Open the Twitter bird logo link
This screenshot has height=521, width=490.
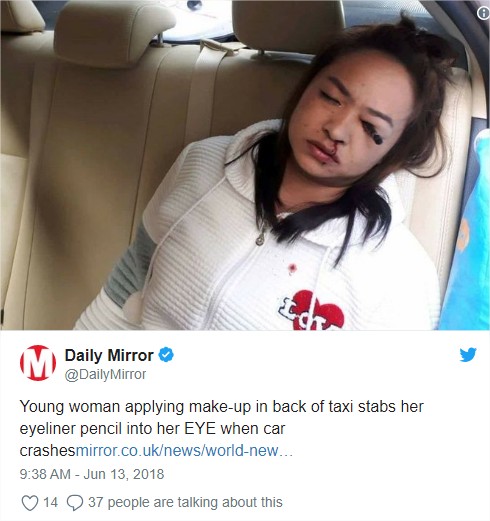(x=468, y=355)
